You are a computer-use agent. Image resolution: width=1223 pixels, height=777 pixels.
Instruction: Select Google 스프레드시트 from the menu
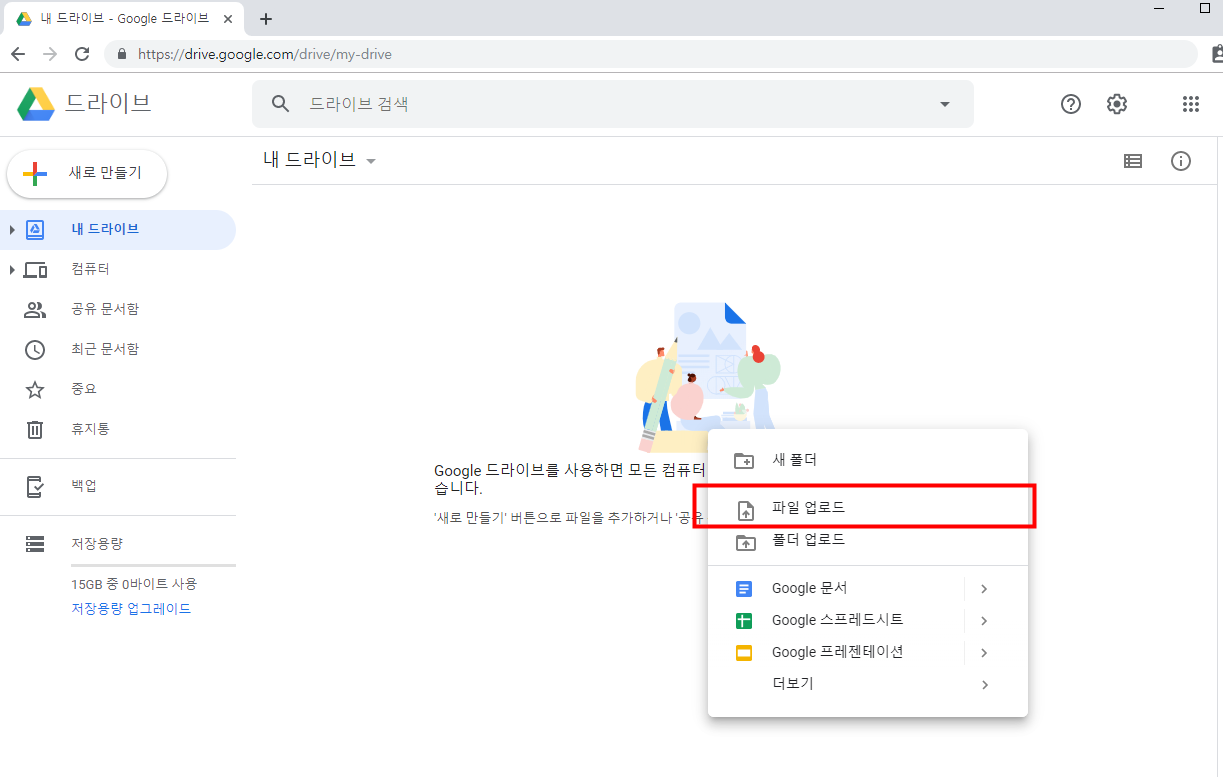pyautogui.click(x=868, y=620)
